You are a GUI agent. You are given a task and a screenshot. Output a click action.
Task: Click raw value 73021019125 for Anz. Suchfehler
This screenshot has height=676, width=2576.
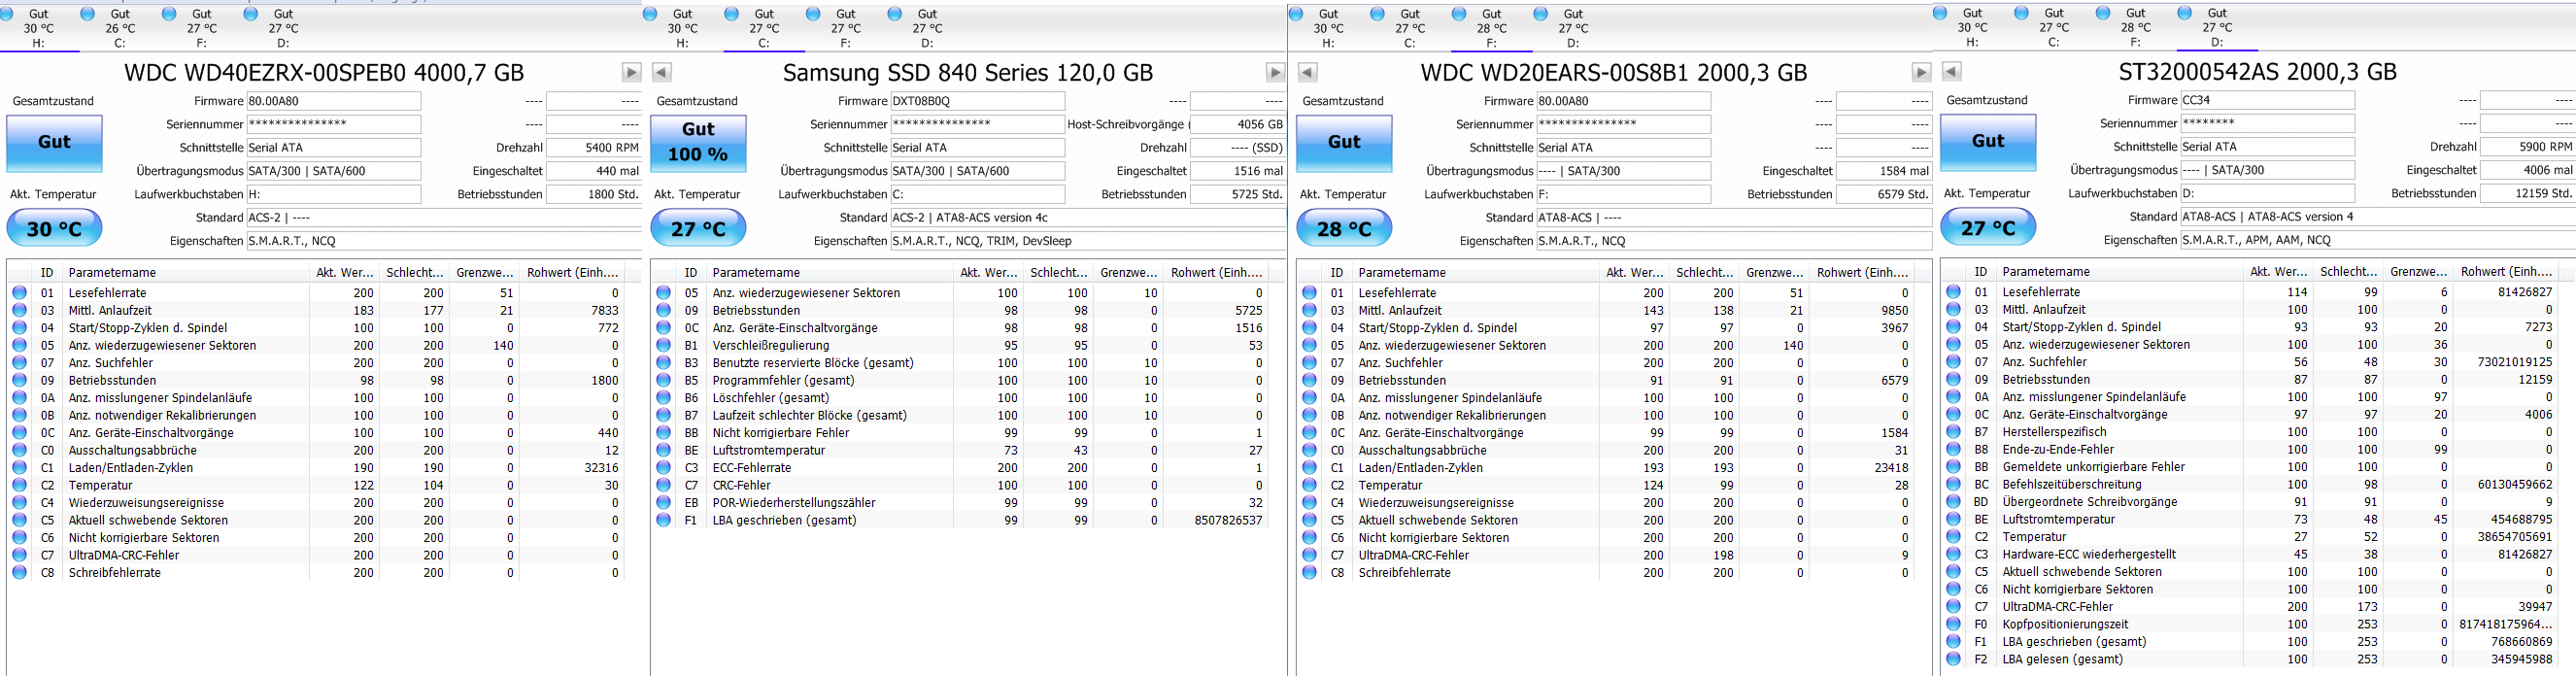[2513, 362]
